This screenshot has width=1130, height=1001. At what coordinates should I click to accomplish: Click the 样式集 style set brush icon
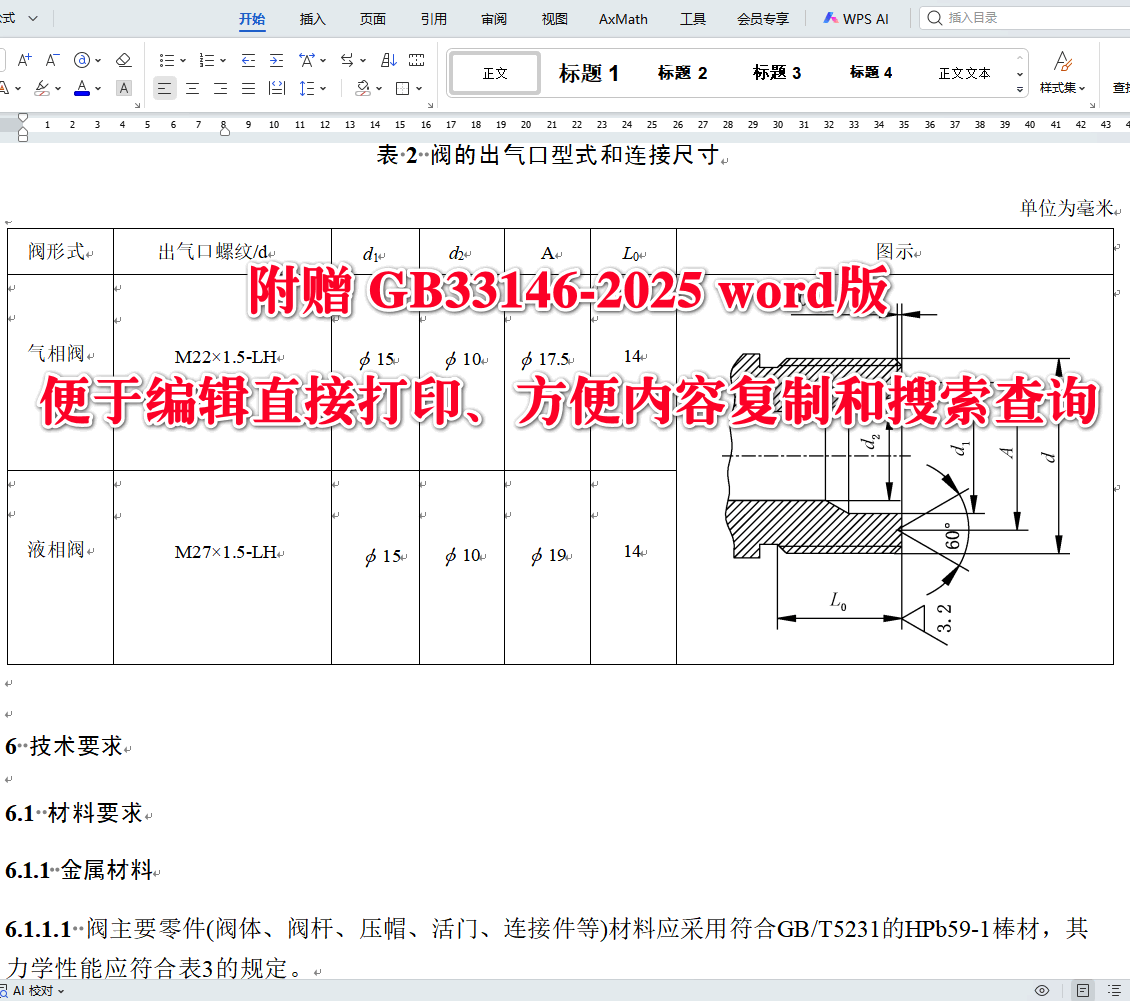[1062, 66]
